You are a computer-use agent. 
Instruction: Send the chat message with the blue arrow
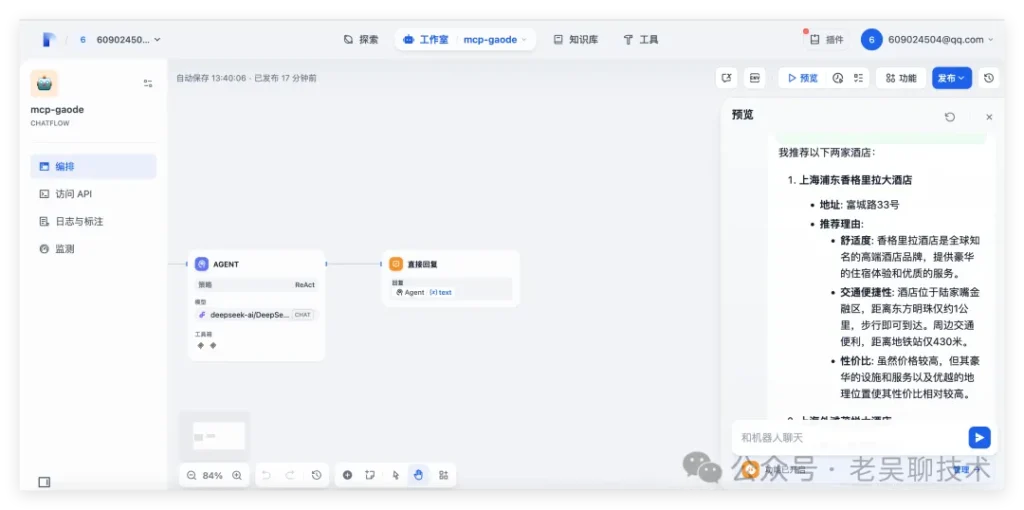[x=979, y=437]
